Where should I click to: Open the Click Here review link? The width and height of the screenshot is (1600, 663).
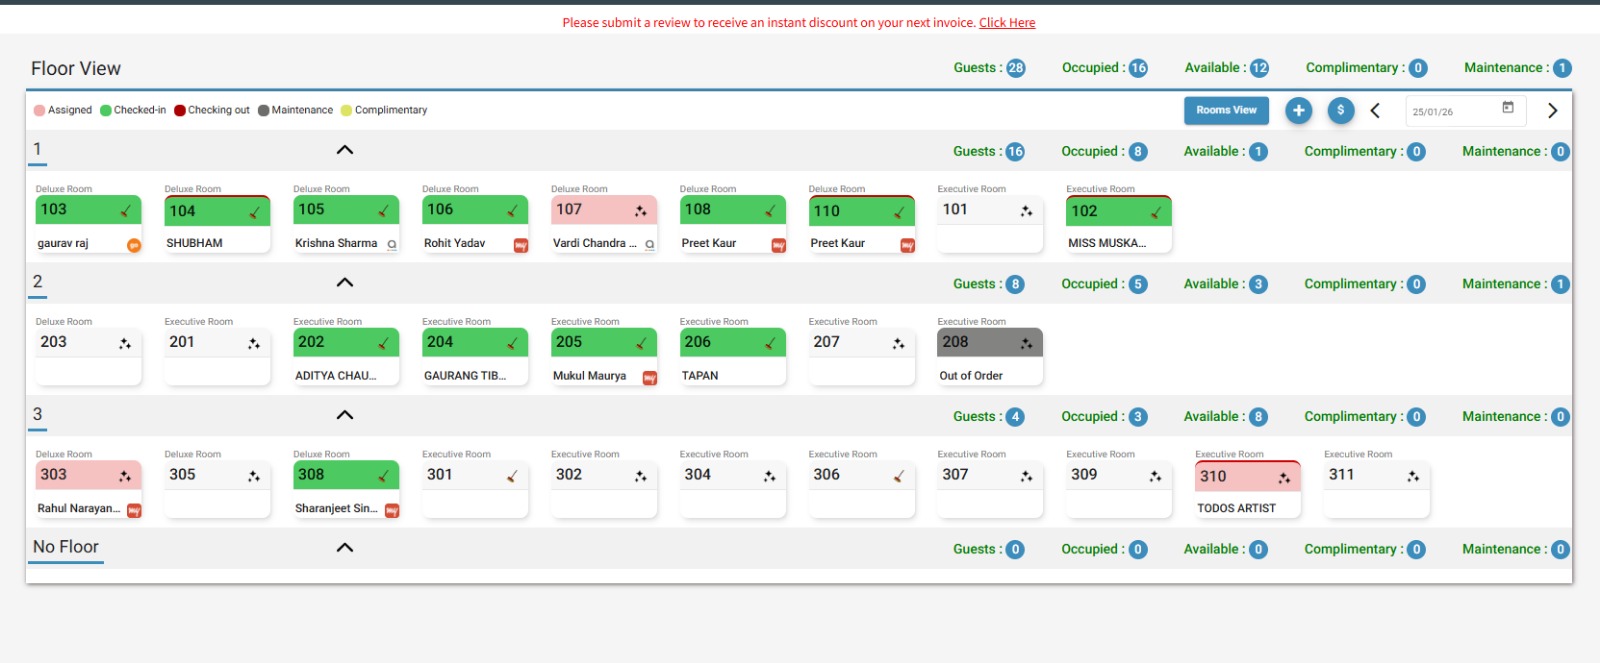pos(1007,23)
